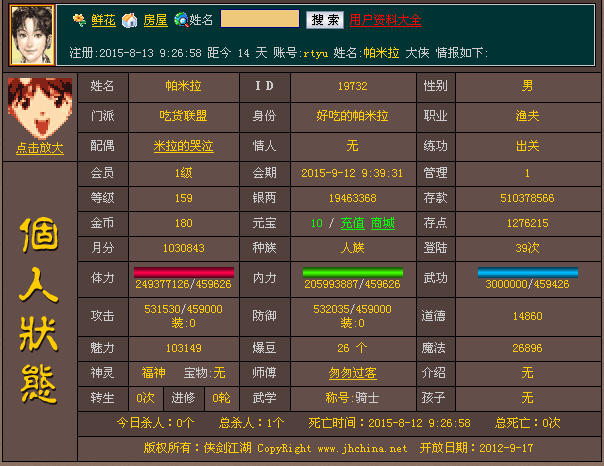The height and width of the screenshot is (466, 604).
Task: Click the death time 2015-8-12 9:26:58
Action: pyautogui.click(x=419, y=424)
